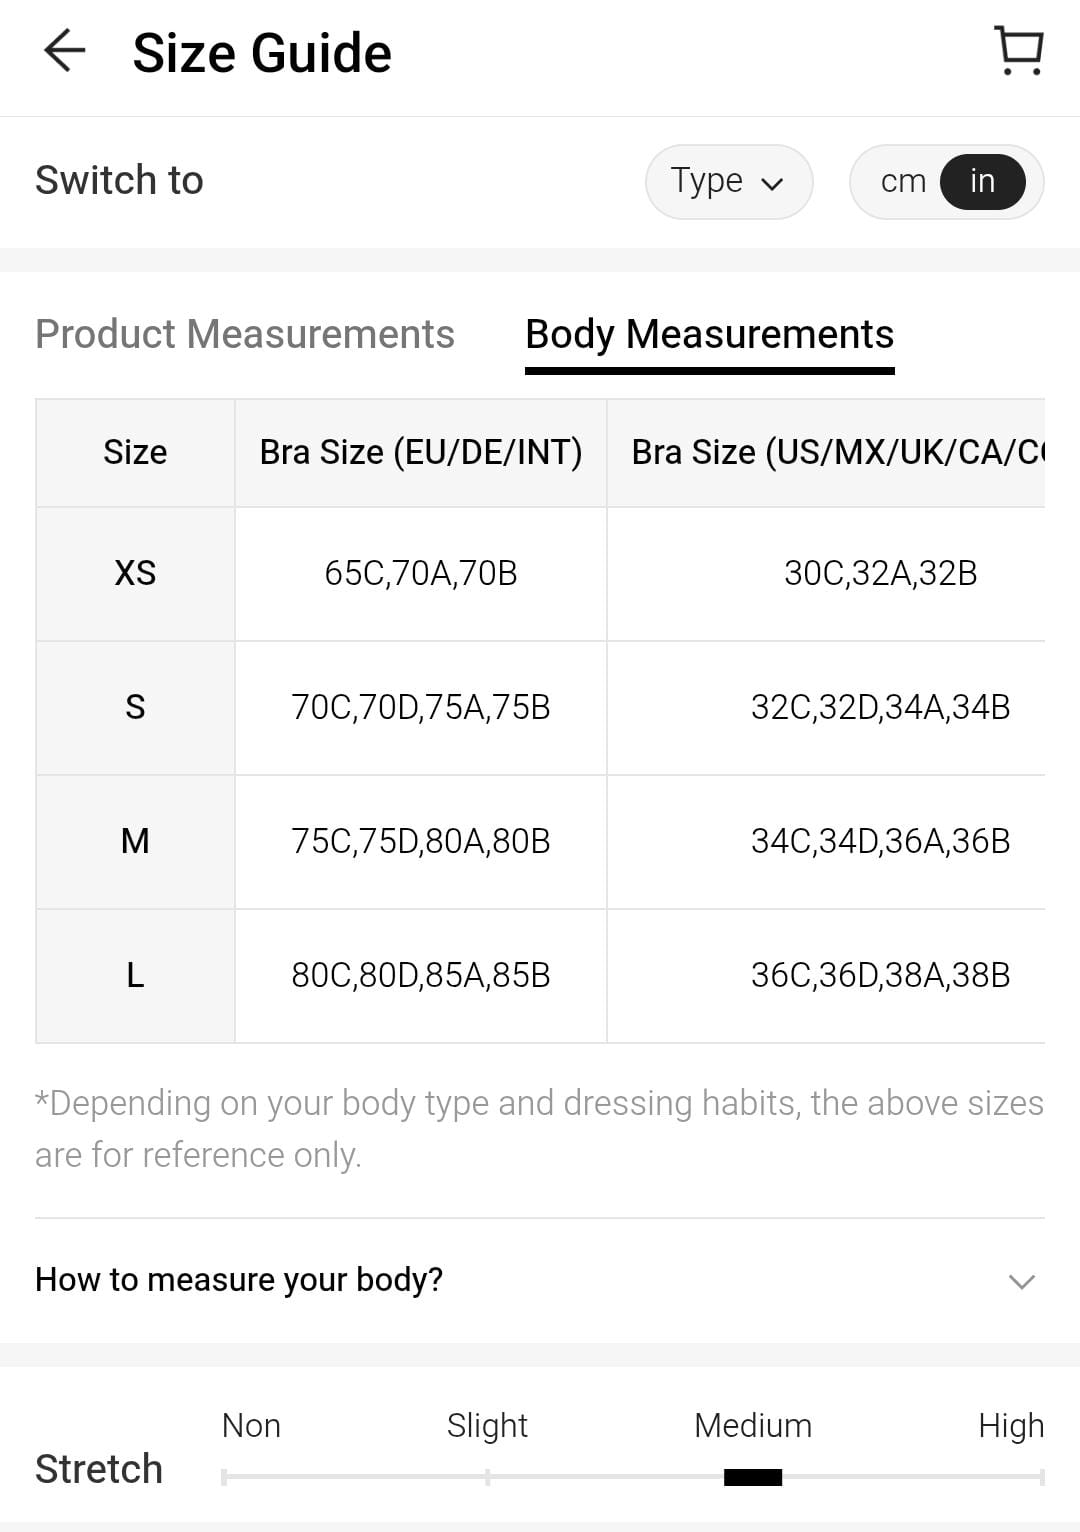Screen dimensions: 1080x1532
Task: Select the in unit option
Action: 982,181
